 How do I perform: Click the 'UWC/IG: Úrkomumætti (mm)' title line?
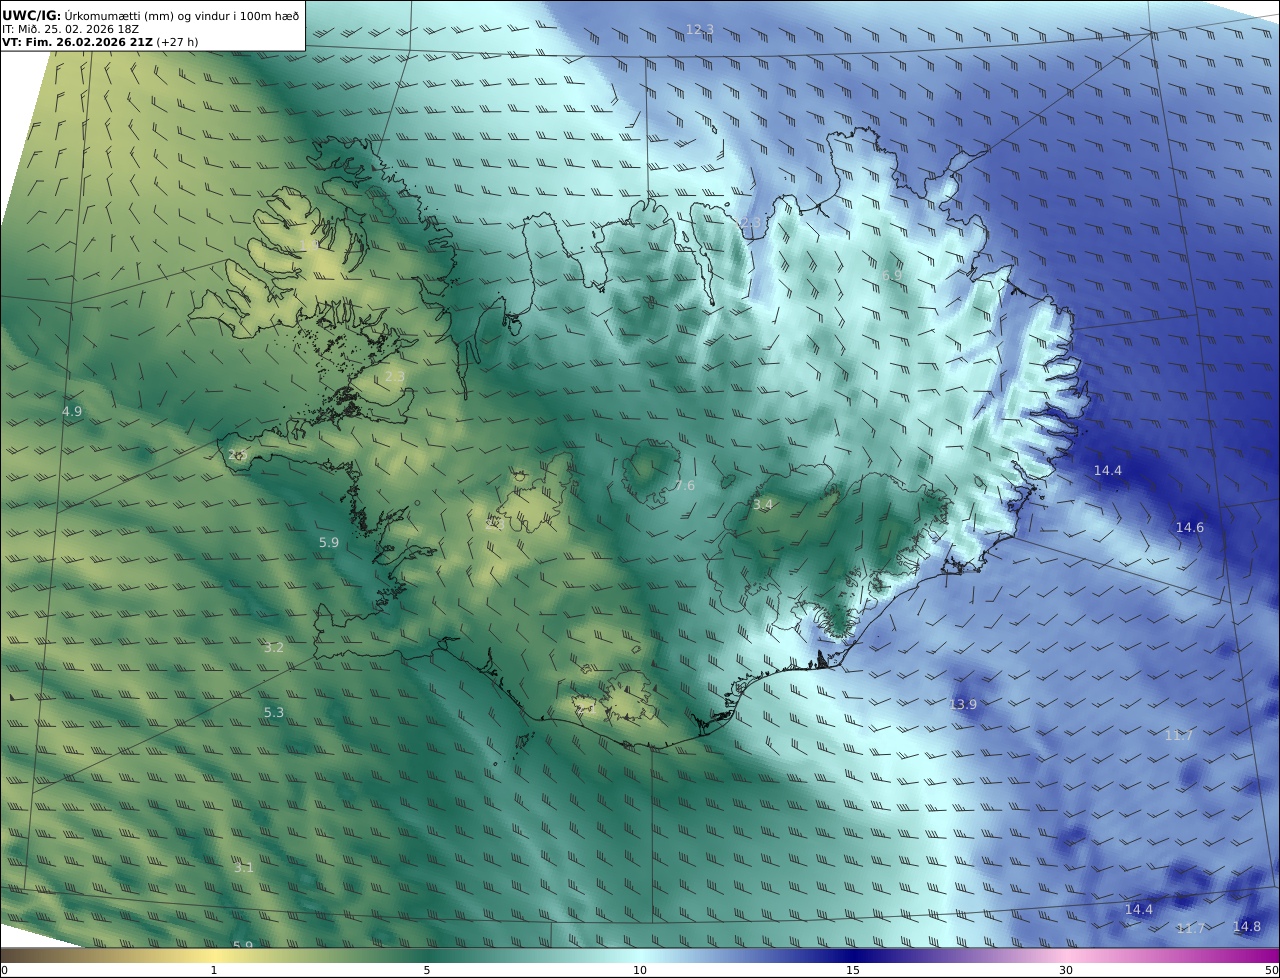click(151, 15)
